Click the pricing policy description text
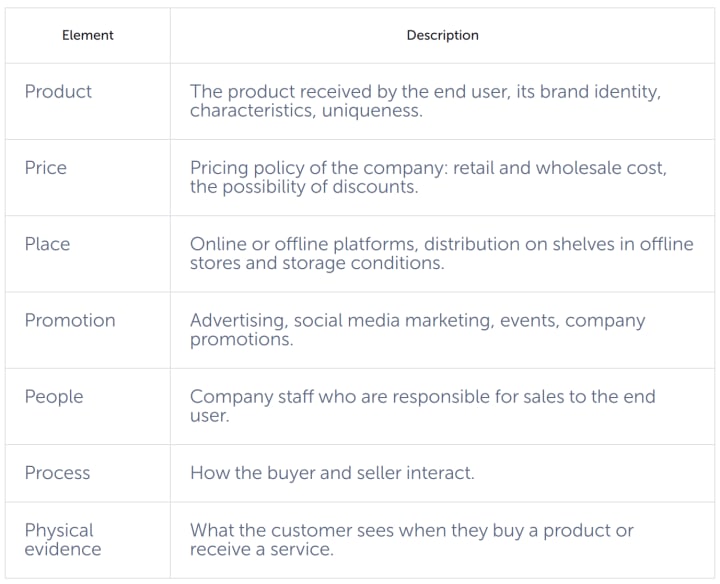The image size is (720, 584). tap(428, 177)
